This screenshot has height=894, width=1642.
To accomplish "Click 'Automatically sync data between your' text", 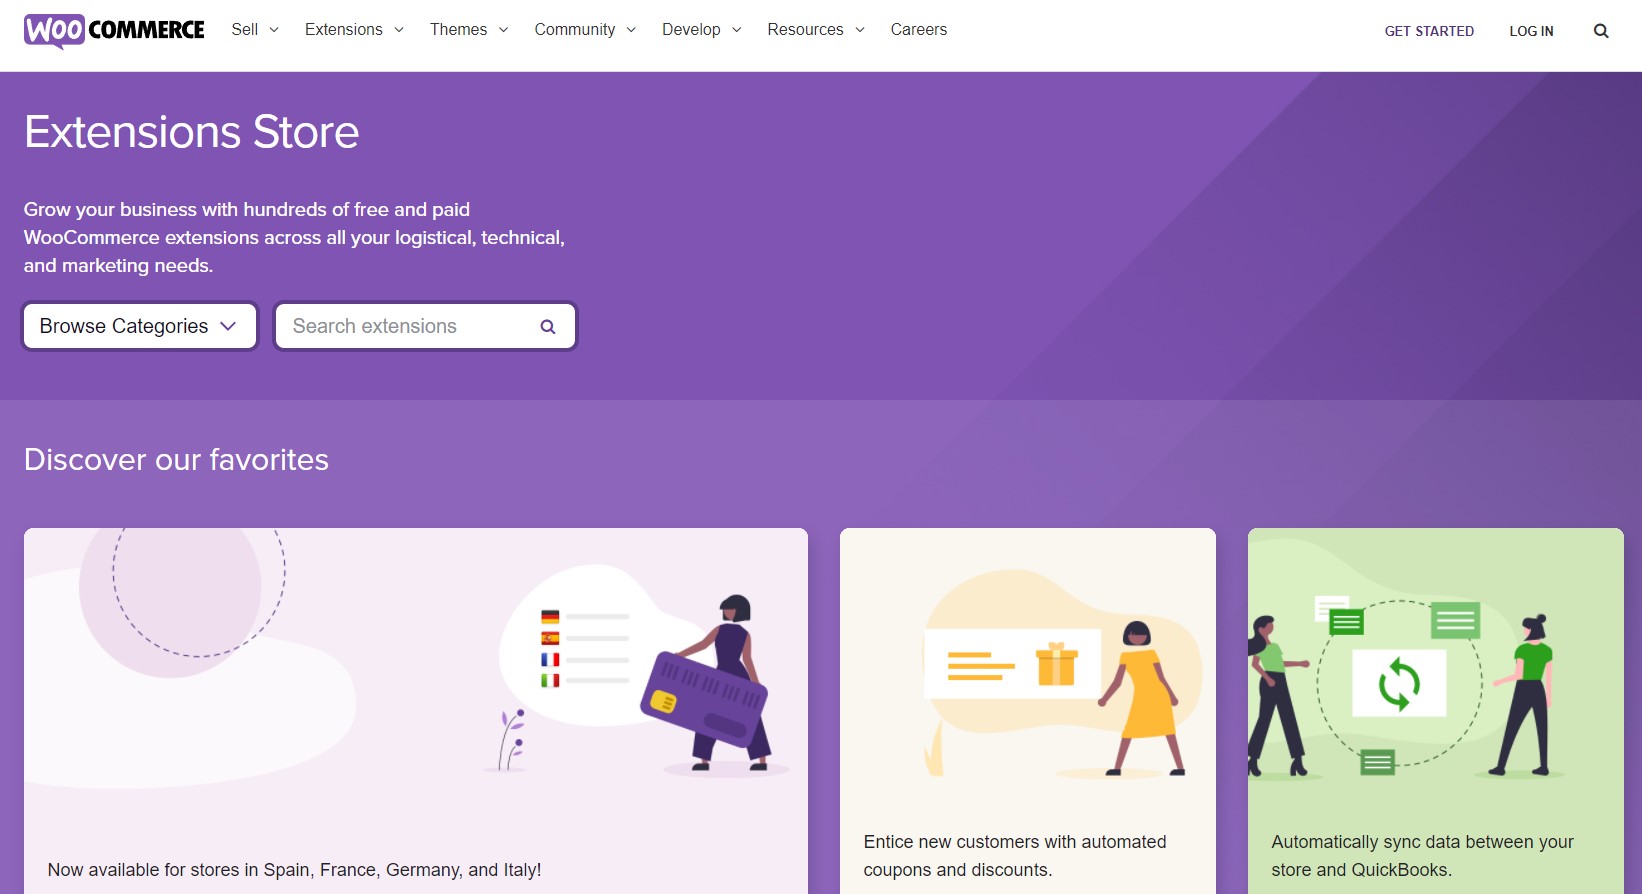I will (x=1422, y=842).
